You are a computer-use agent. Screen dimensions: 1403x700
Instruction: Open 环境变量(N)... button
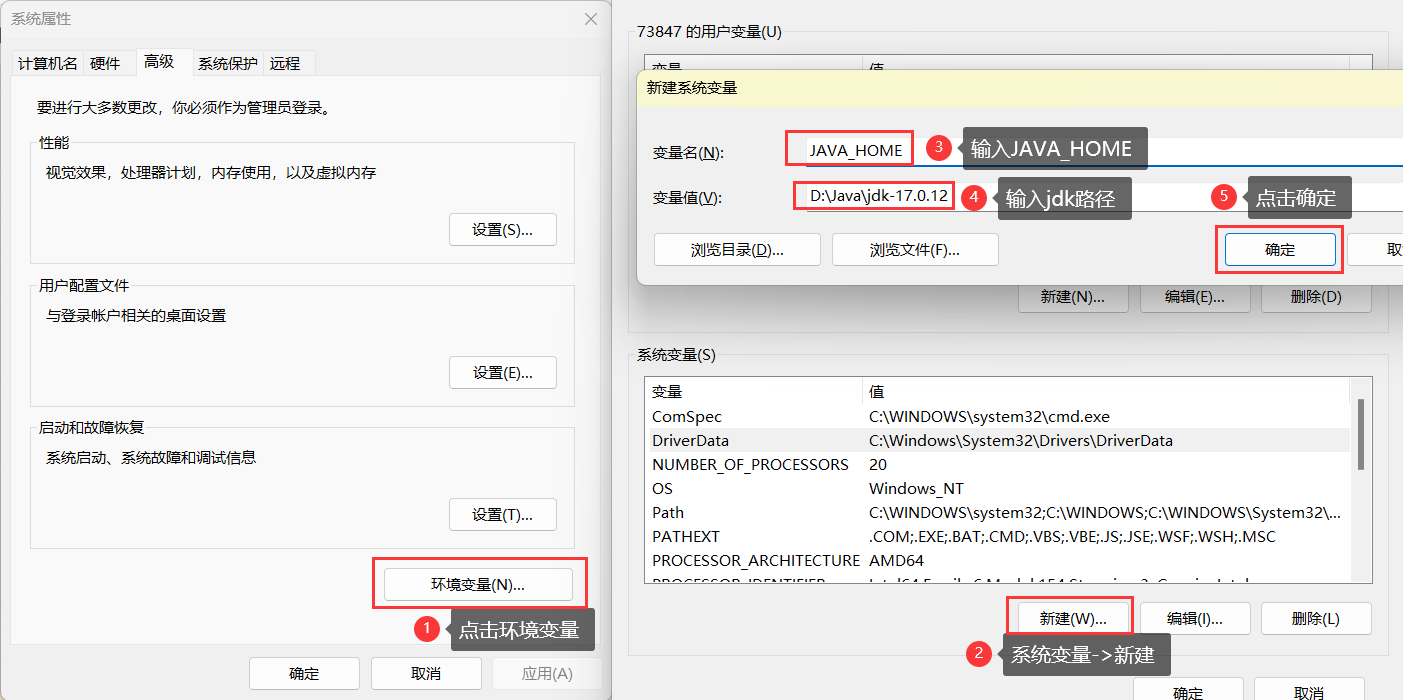[478, 585]
